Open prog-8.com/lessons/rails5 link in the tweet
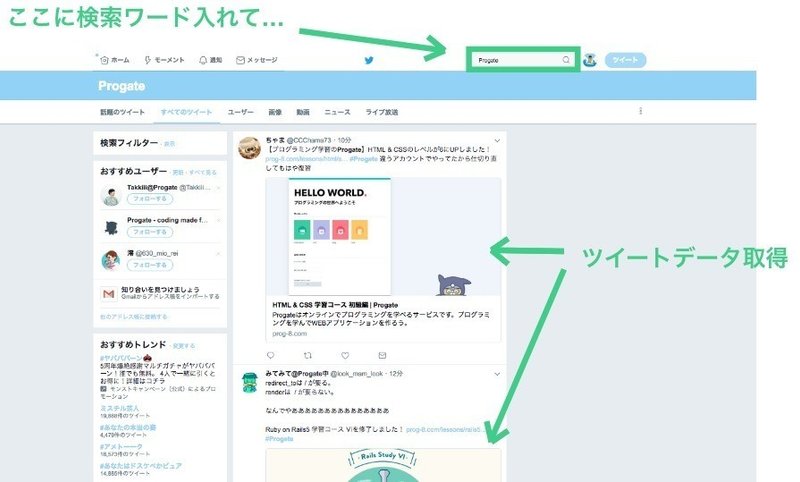This screenshot has height=482, width=800. coord(445,429)
